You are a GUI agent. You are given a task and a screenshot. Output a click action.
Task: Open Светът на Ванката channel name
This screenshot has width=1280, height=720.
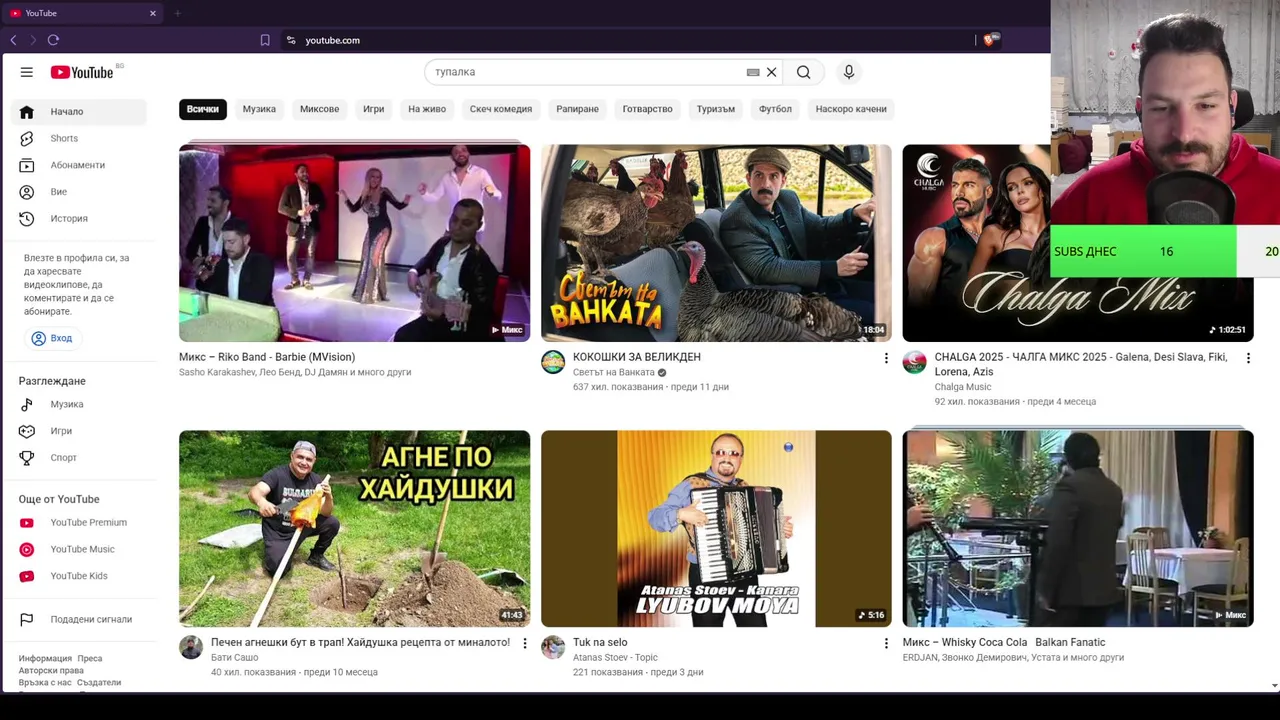tap(613, 372)
